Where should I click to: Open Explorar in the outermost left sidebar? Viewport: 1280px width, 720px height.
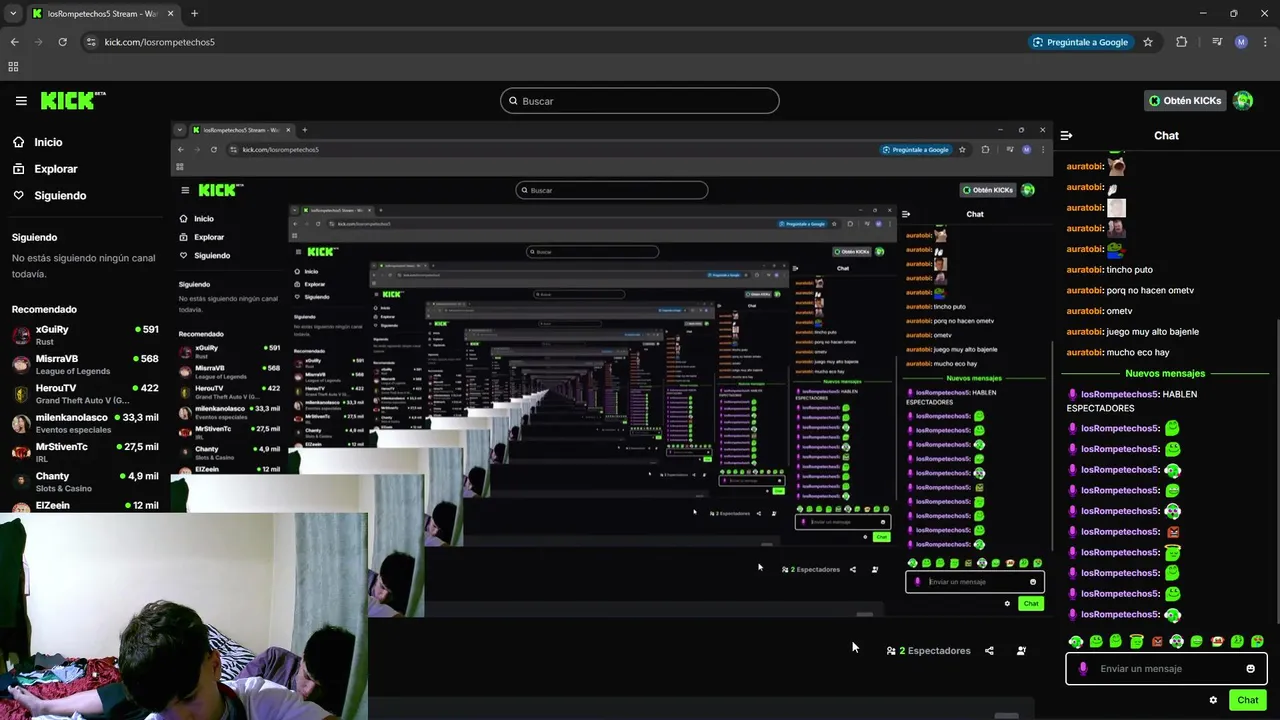pyautogui.click(x=56, y=169)
